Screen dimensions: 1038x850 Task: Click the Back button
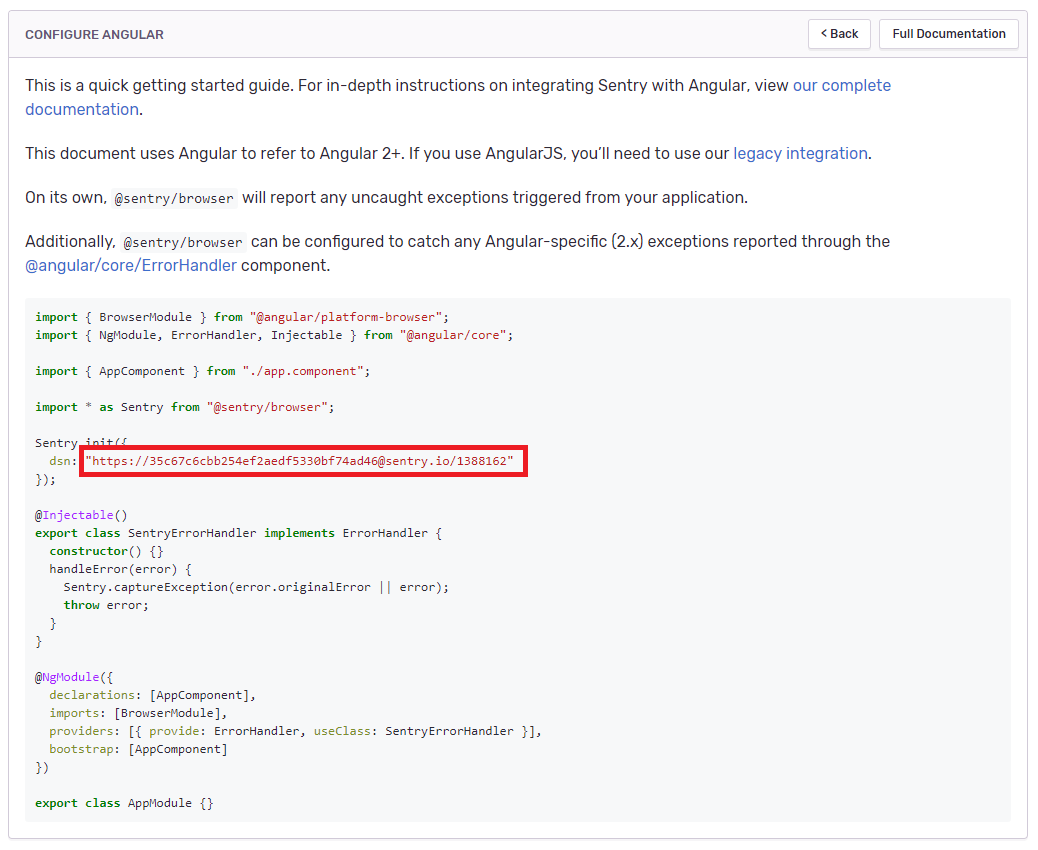tap(839, 34)
